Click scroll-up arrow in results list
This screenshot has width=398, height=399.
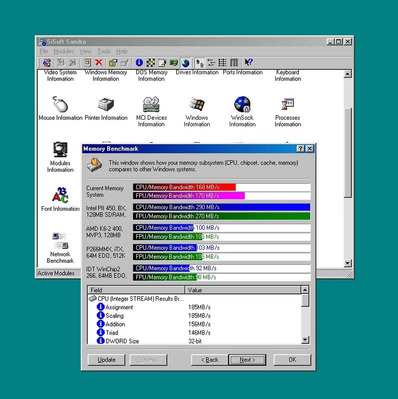(x=305, y=290)
